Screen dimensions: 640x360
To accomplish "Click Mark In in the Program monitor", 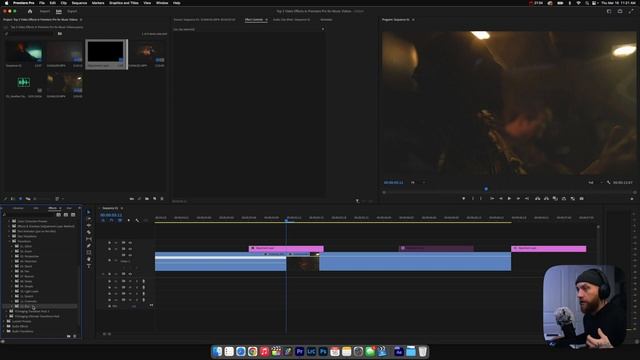I will pos(473,199).
